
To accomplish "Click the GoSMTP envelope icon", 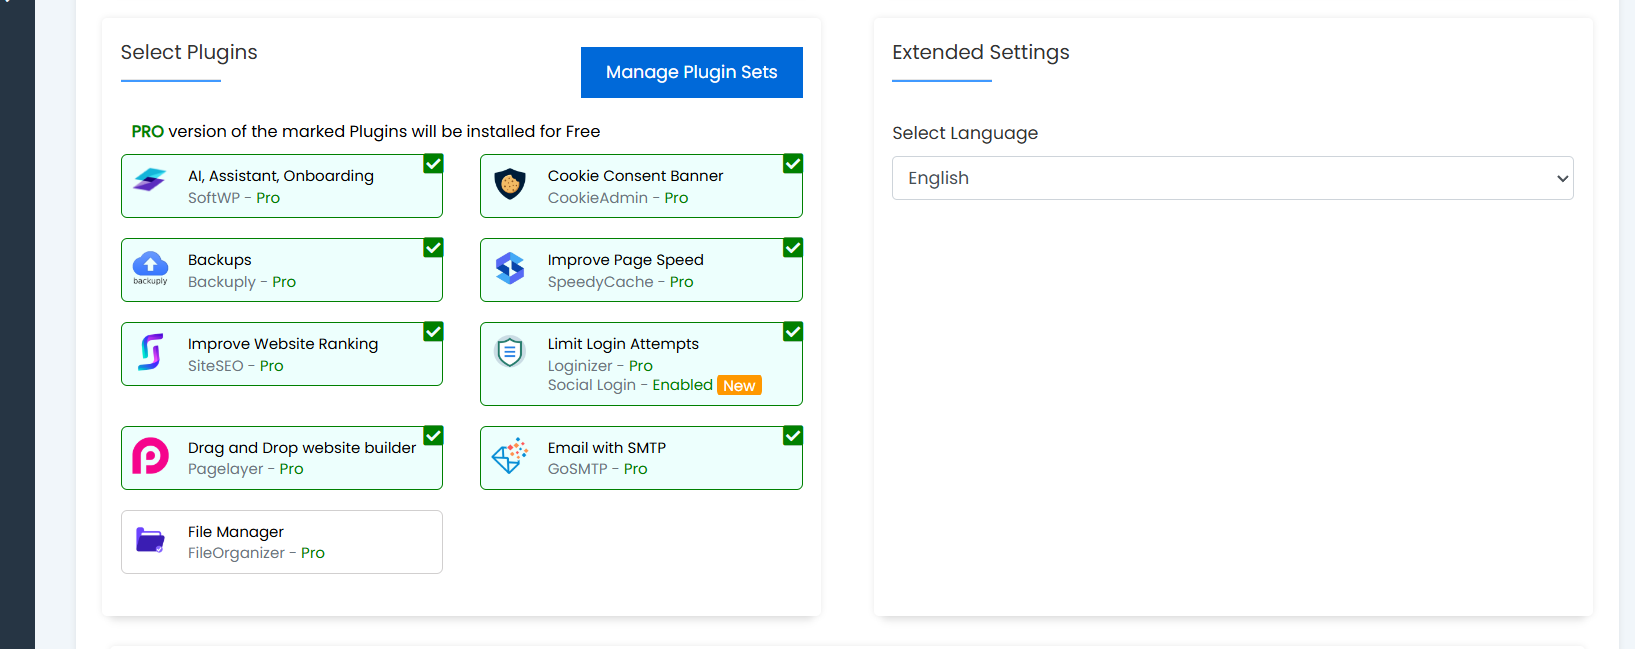I will click(510, 455).
